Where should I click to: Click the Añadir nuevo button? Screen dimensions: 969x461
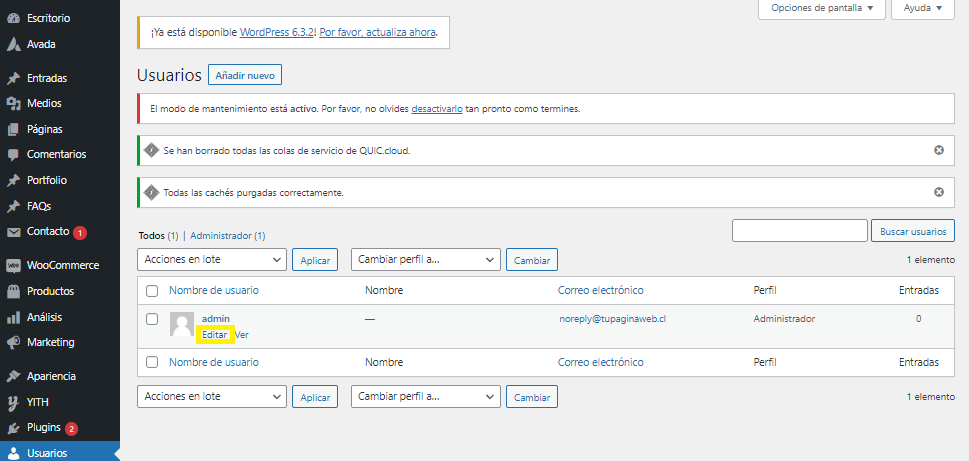[245, 75]
